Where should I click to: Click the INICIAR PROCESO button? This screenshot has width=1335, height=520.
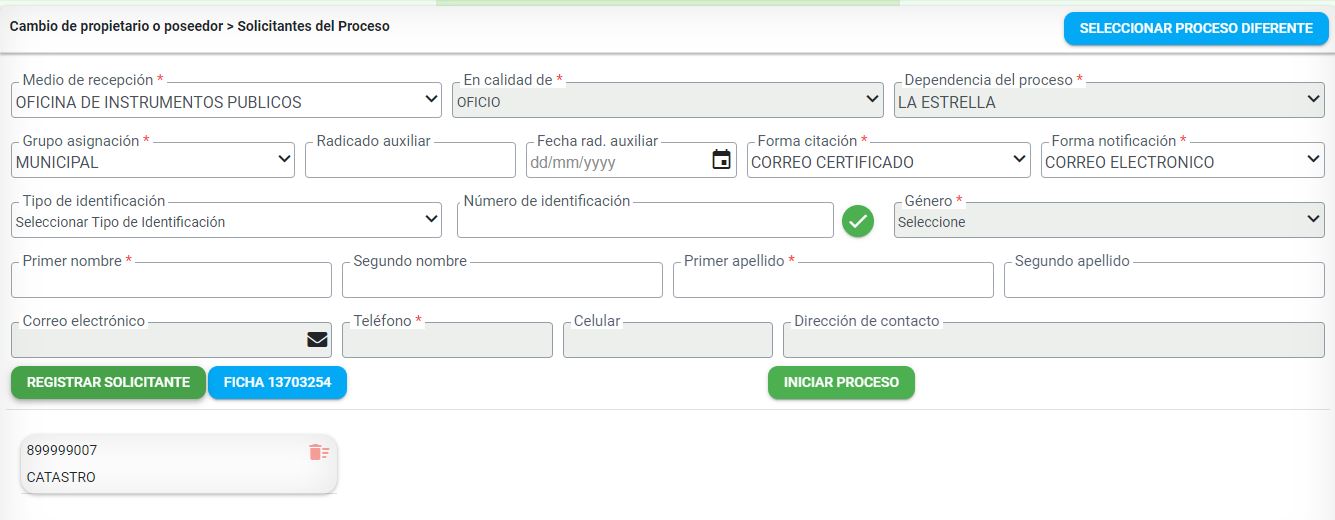coord(841,382)
